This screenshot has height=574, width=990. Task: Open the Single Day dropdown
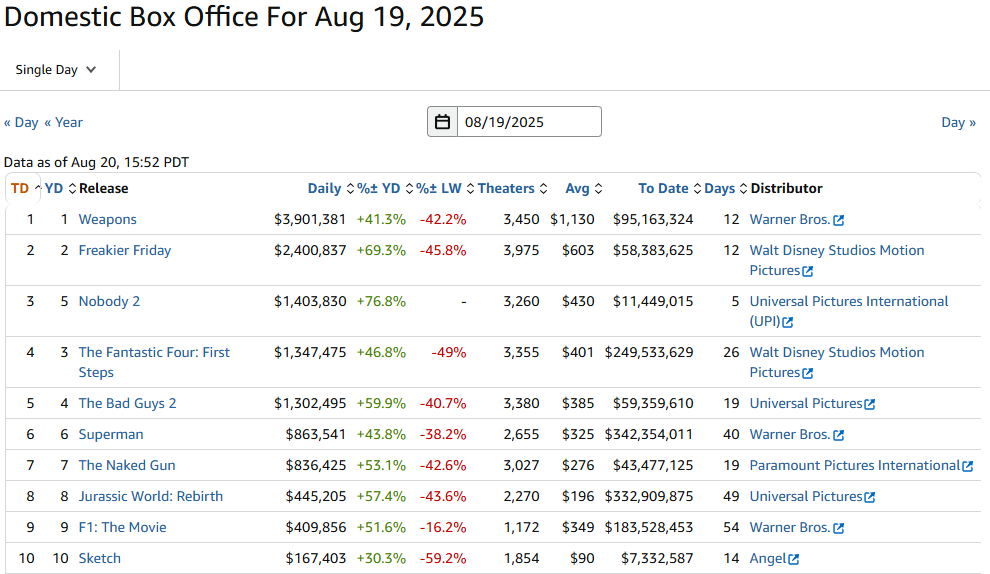(x=56, y=69)
